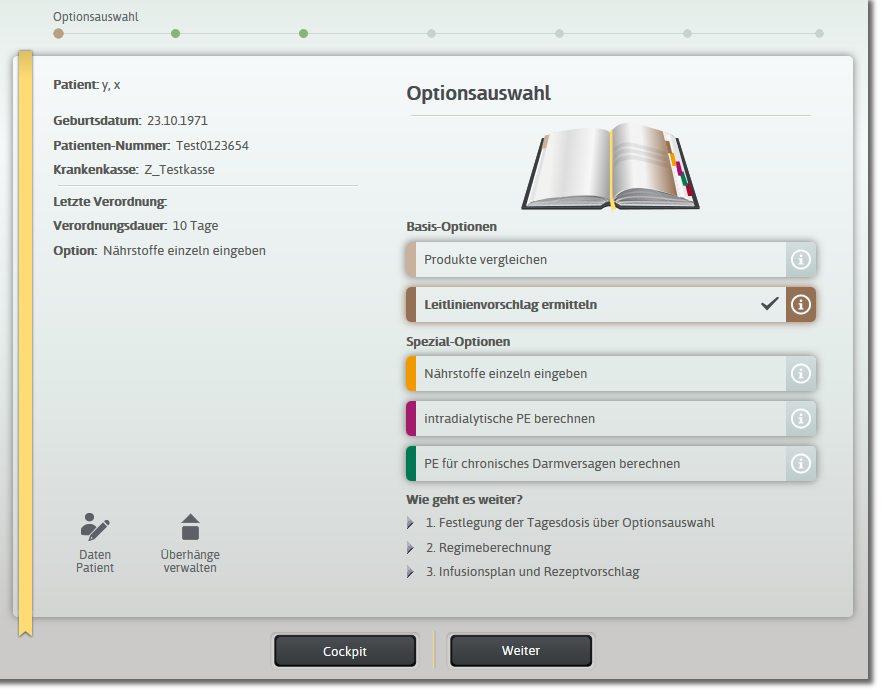This screenshot has height=694, width=883.
Task: Click third green progress step dot
Action: tap(304, 34)
